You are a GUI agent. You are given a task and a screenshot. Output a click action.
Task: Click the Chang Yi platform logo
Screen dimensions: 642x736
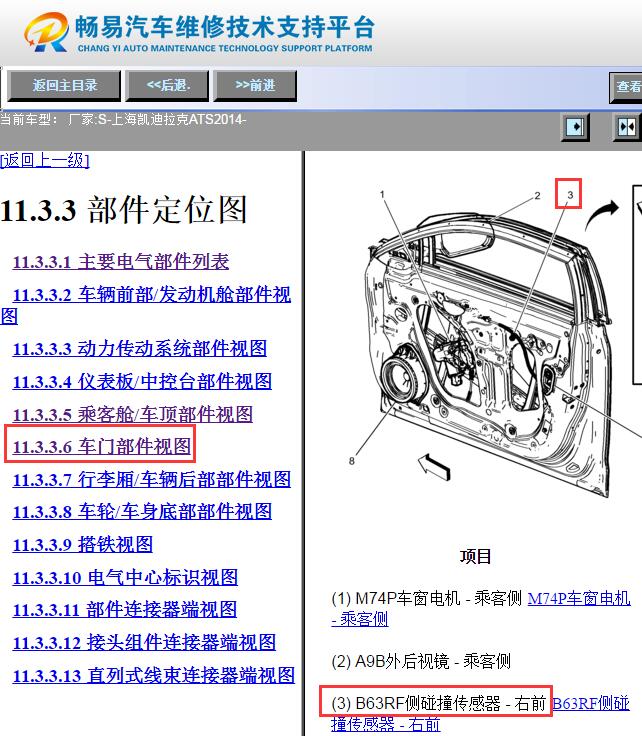pos(46,32)
